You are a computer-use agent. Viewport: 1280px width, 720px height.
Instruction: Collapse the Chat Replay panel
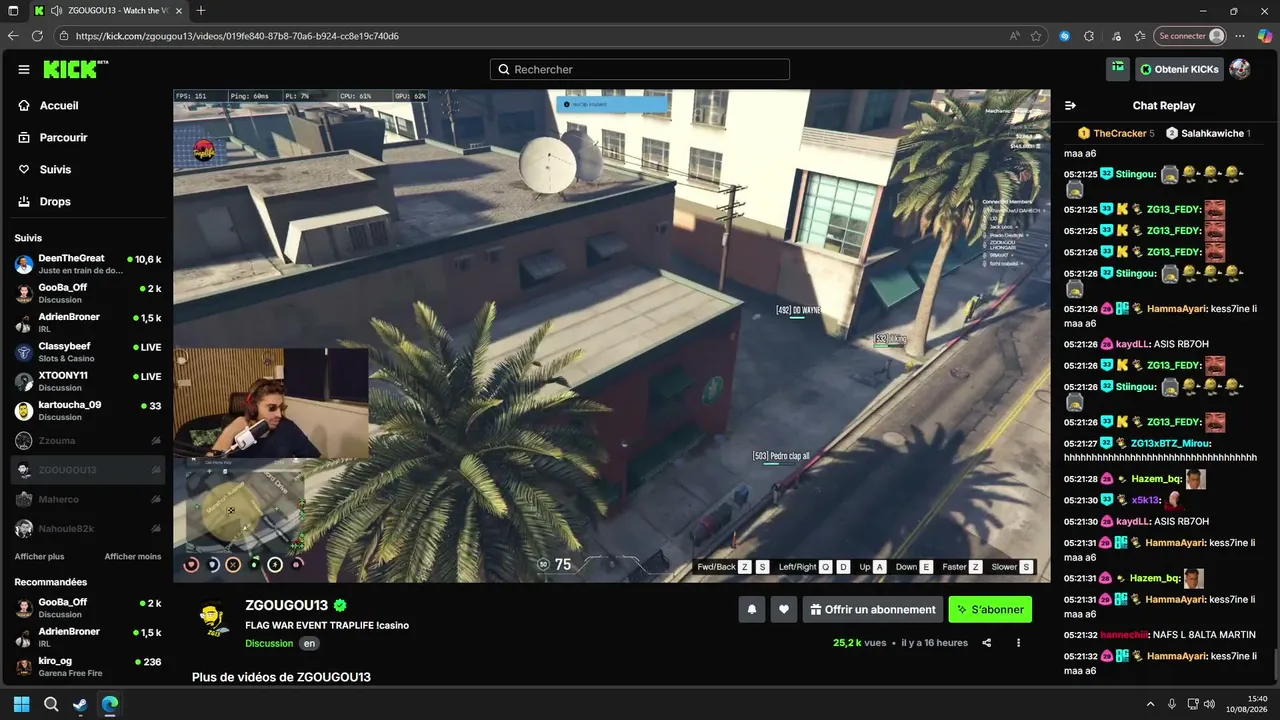click(x=1070, y=106)
